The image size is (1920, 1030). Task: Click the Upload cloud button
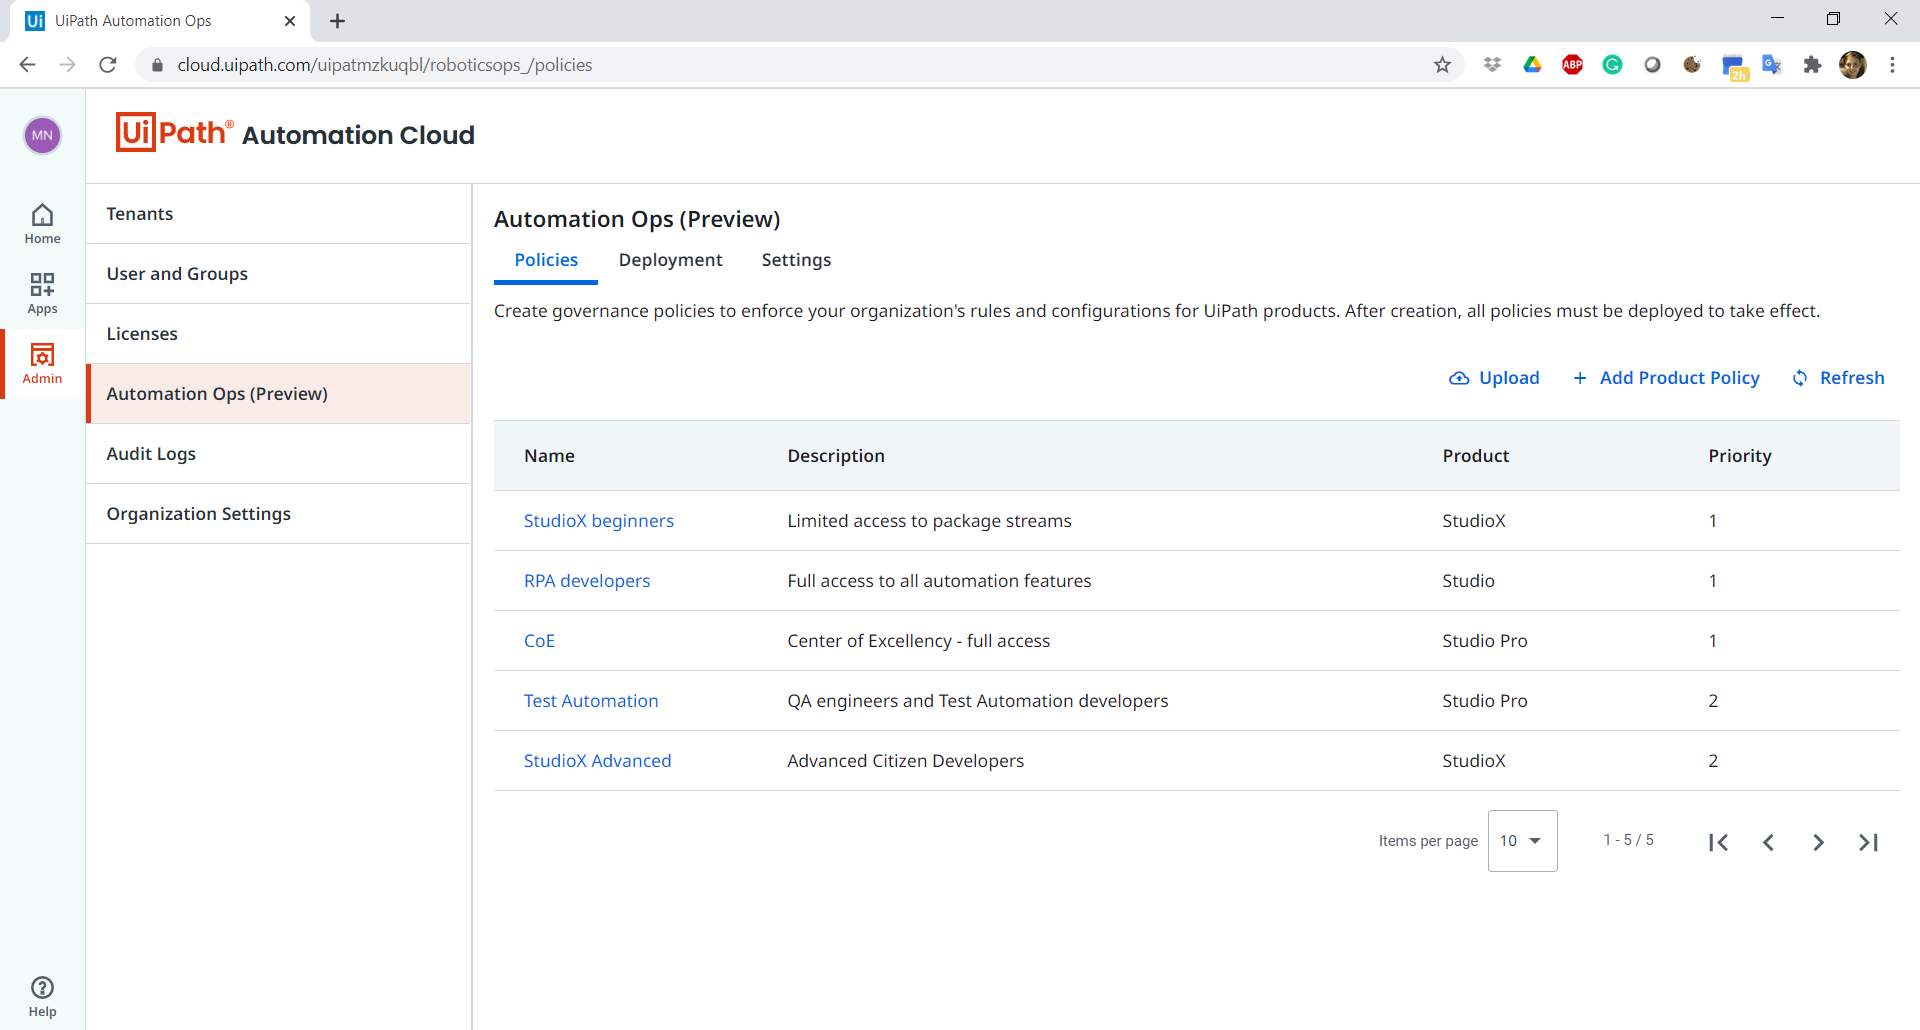[1494, 378]
